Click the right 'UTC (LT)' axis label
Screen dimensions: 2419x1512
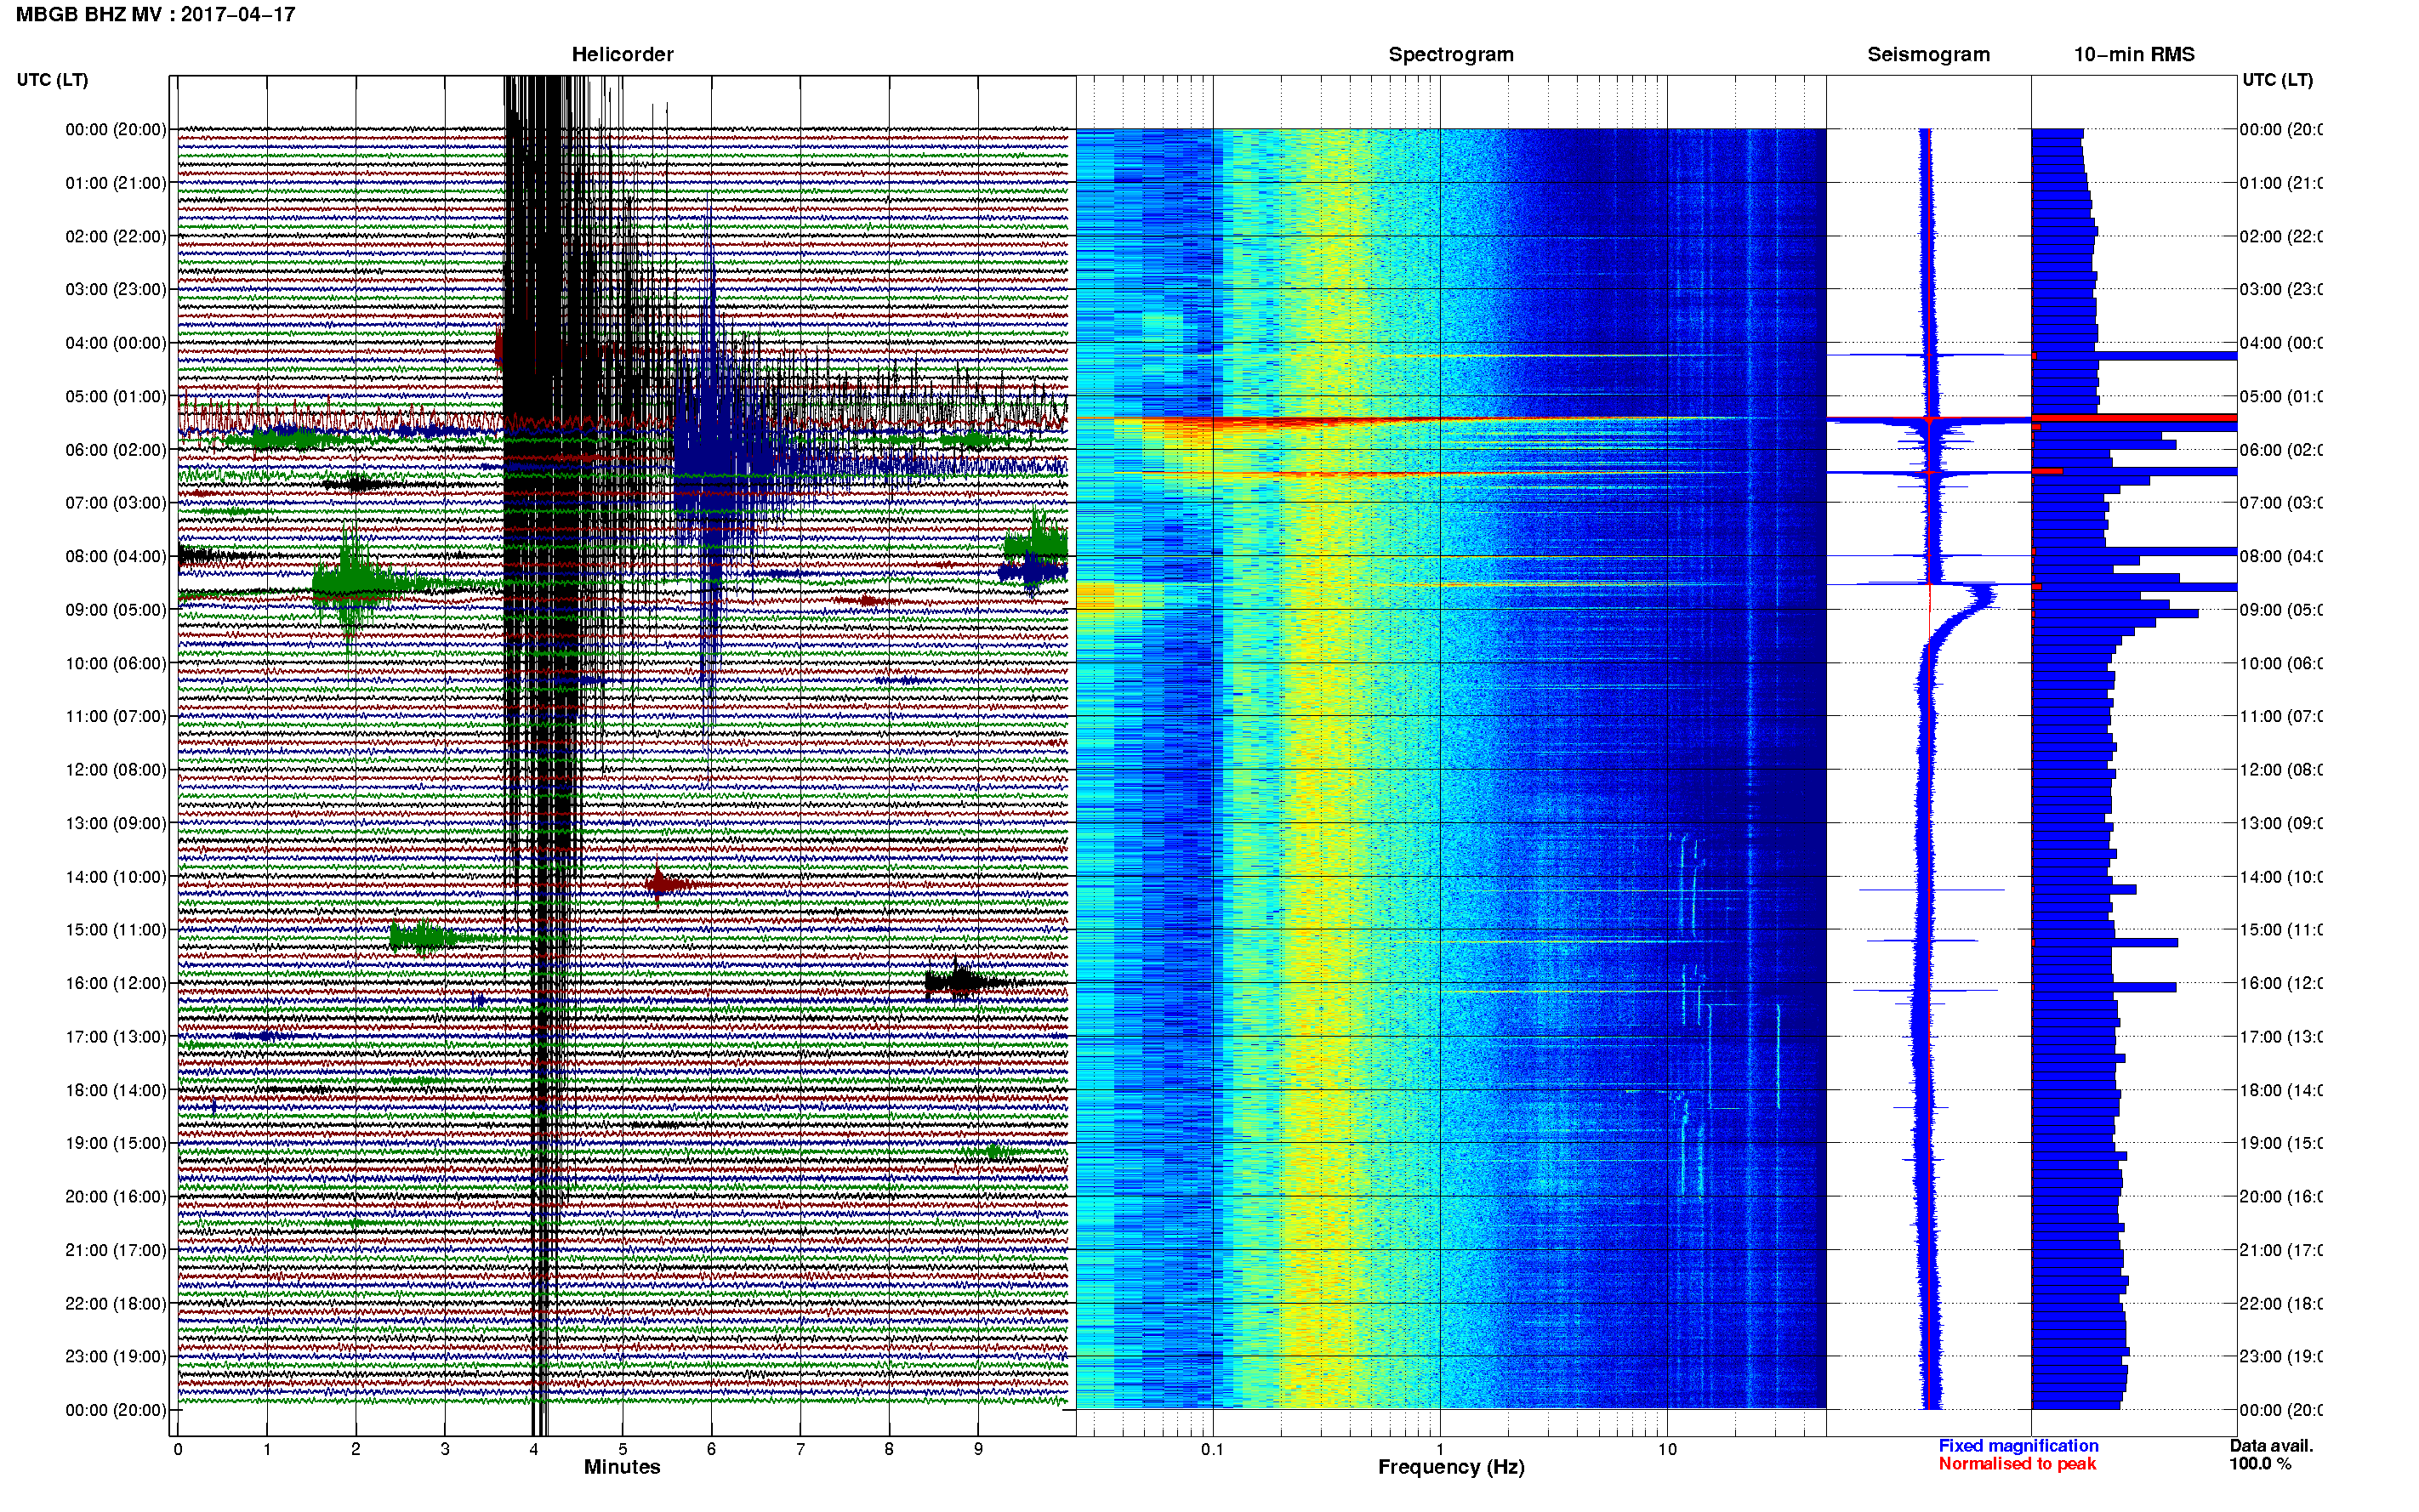click(x=2277, y=79)
